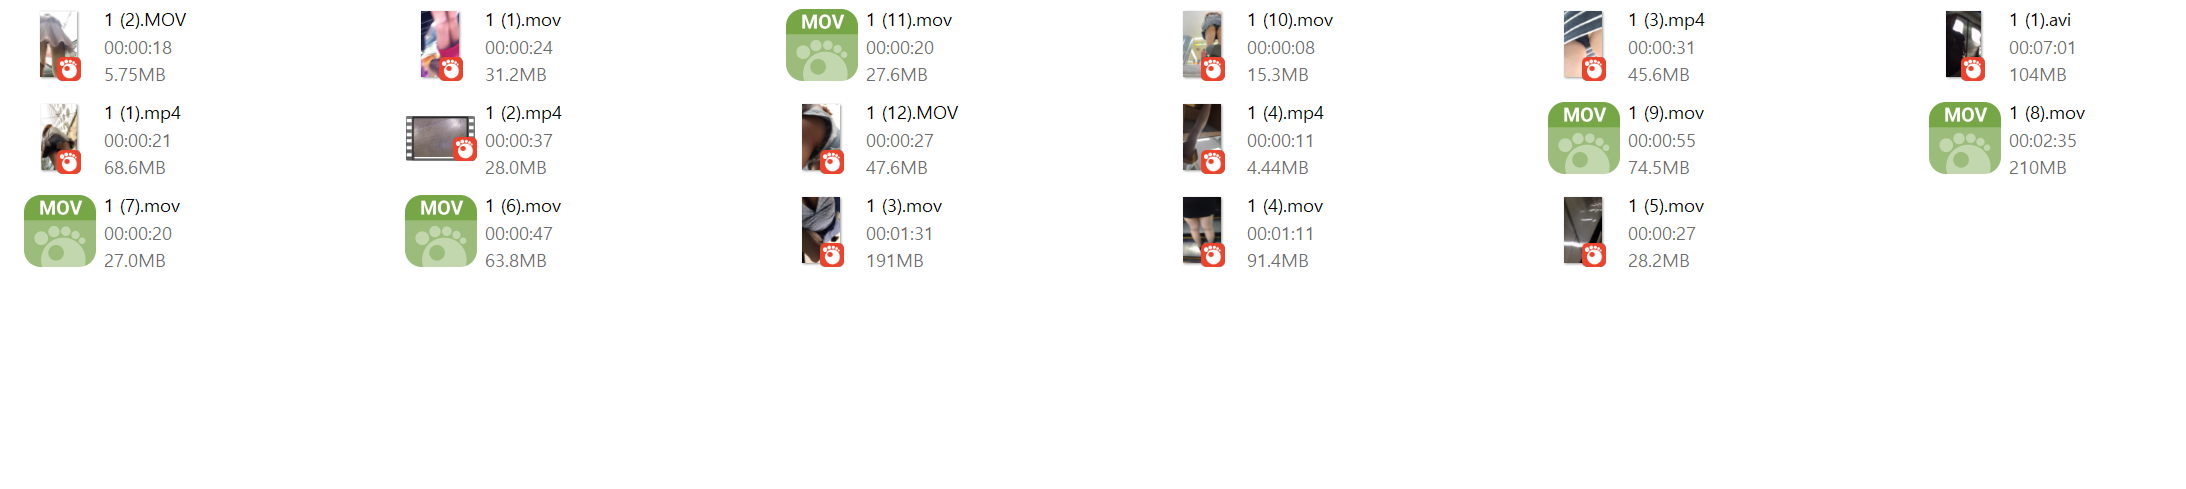Select the MOV icon for 1 (6).mov

coord(441,231)
